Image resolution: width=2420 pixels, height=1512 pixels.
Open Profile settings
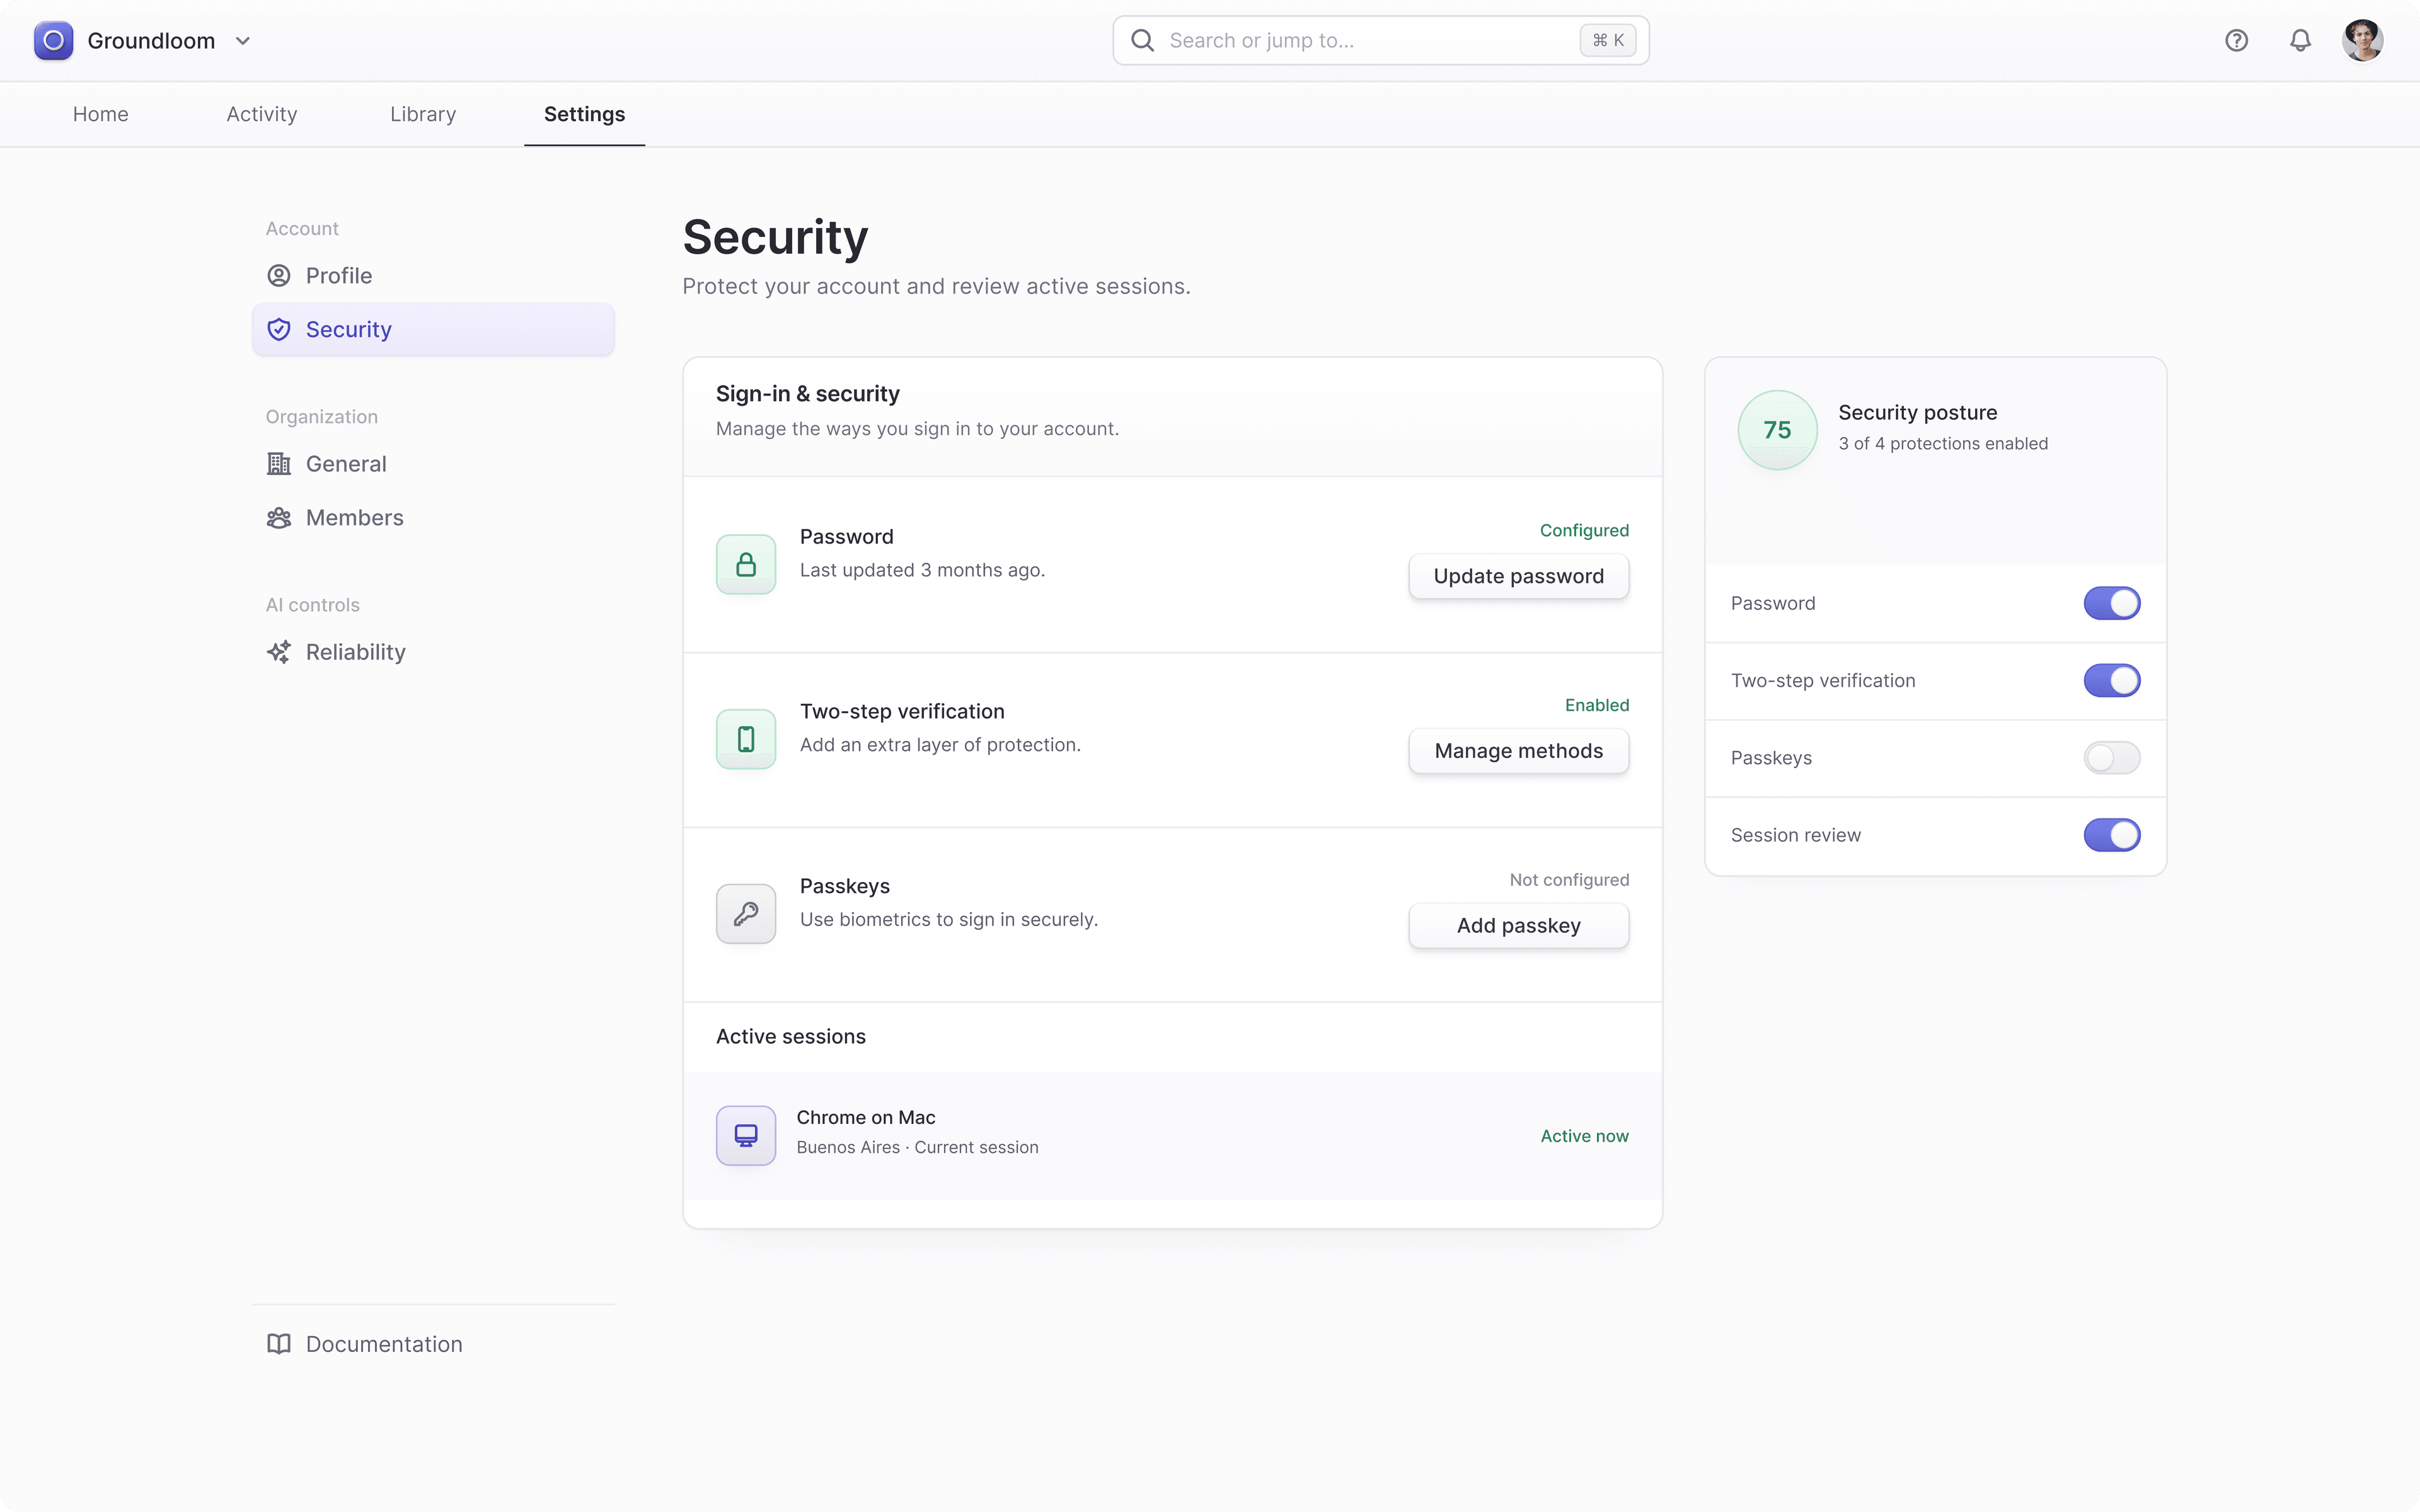point(433,276)
